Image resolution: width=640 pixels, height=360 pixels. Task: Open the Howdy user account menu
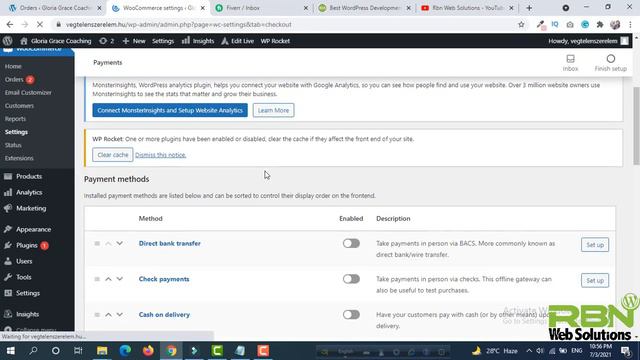[x=588, y=41]
